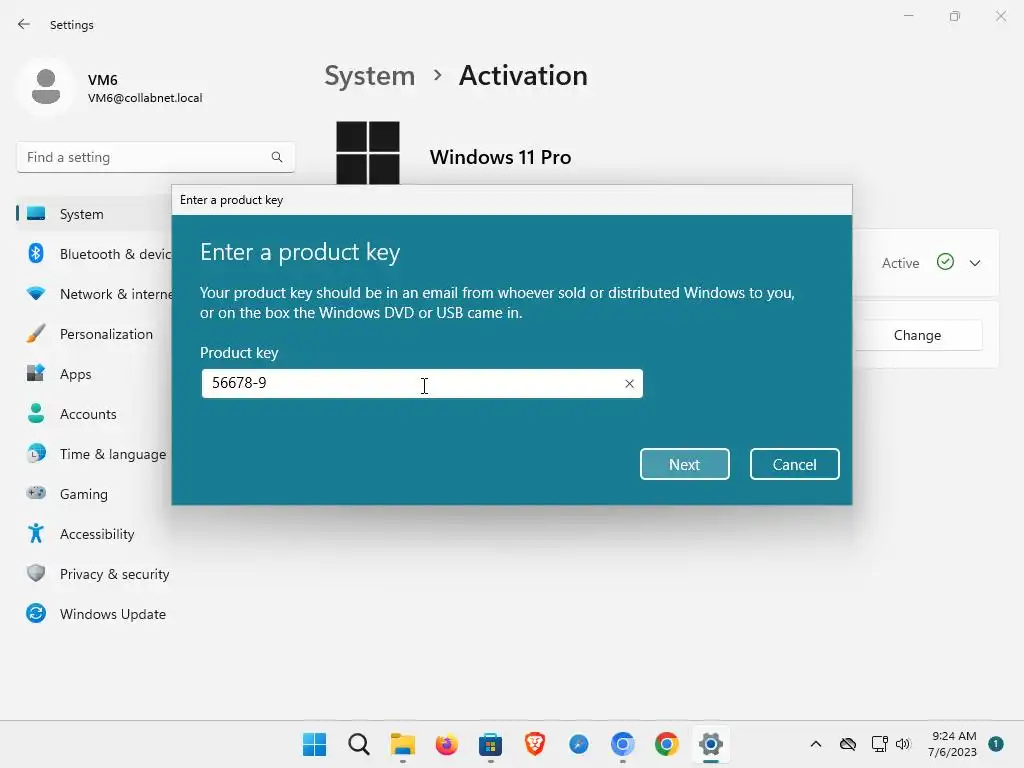
Task: Click the Windows Update sync icon
Action: point(36,613)
